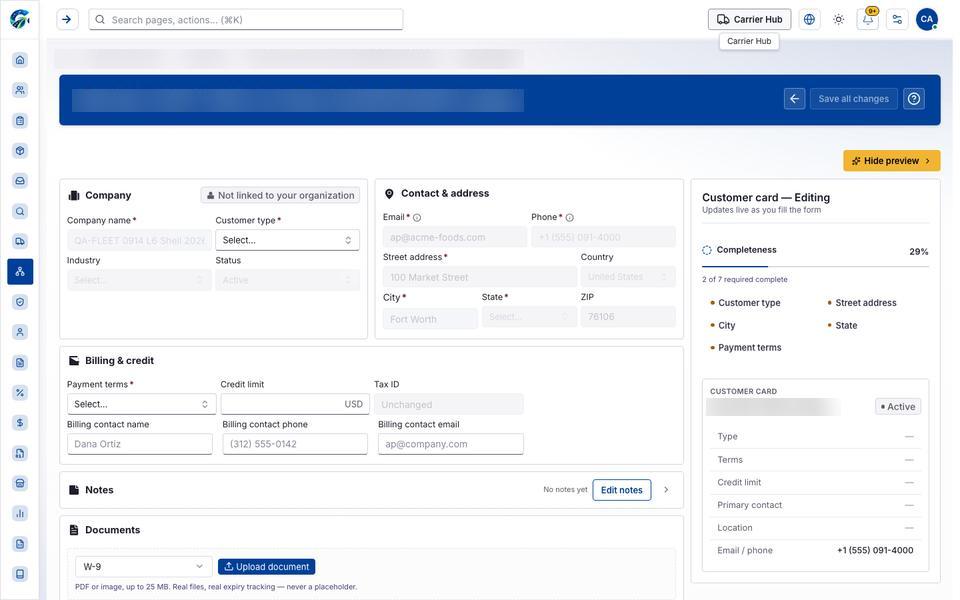Image resolution: width=960 pixels, height=600 pixels.
Task: Expand sidebar with the right arrow button
Action: (67, 20)
